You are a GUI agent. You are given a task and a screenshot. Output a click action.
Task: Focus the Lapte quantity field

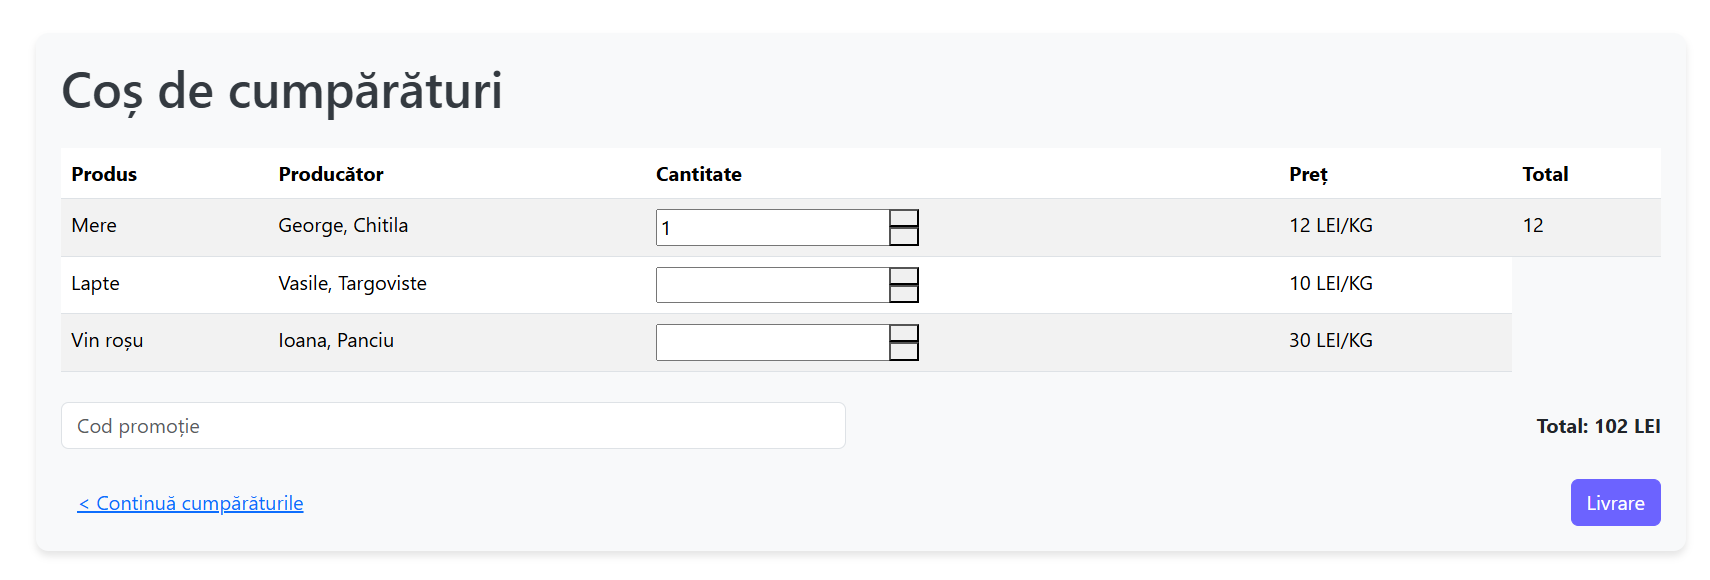point(773,285)
